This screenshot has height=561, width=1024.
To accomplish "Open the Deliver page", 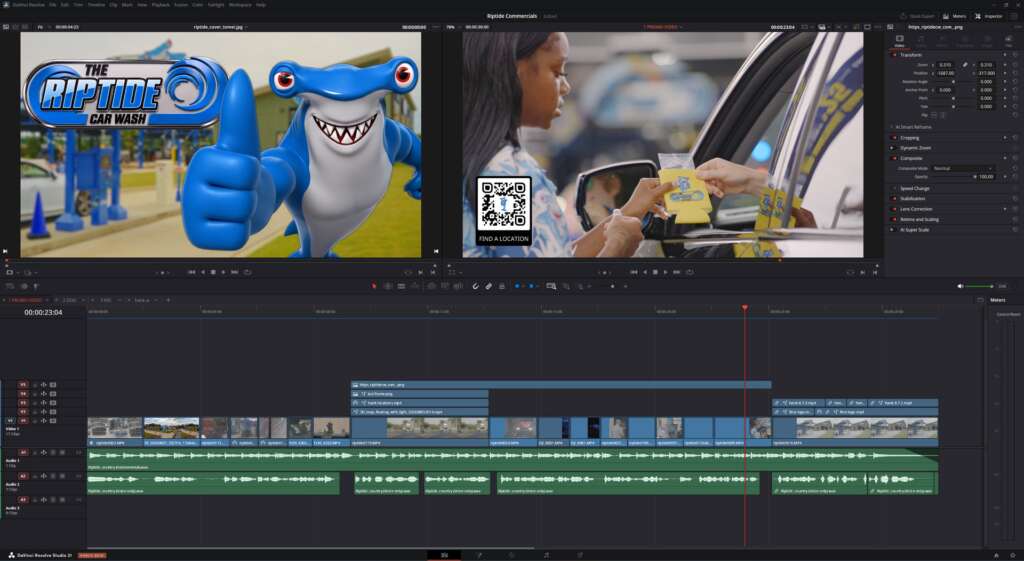I will pyautogui.click(x=579, y=555).
